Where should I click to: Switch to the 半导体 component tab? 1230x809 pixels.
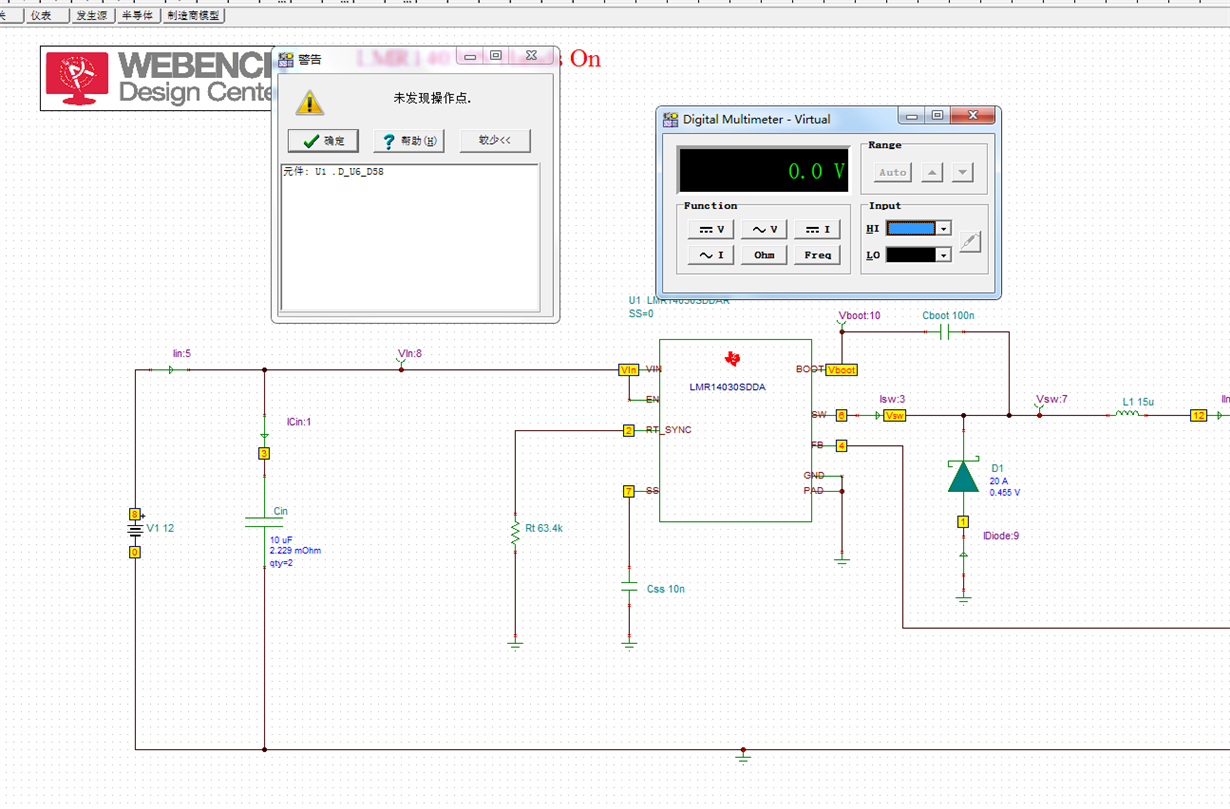tap(137, 16)
